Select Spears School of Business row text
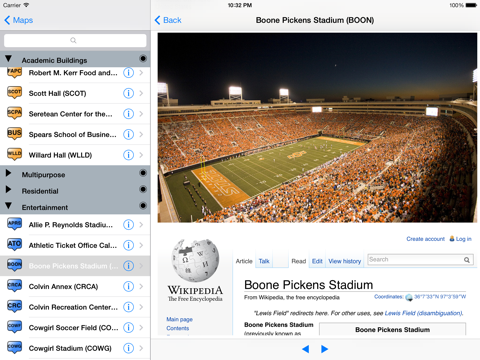This screenshot has width=480, height=360. [x=73, y=134]
